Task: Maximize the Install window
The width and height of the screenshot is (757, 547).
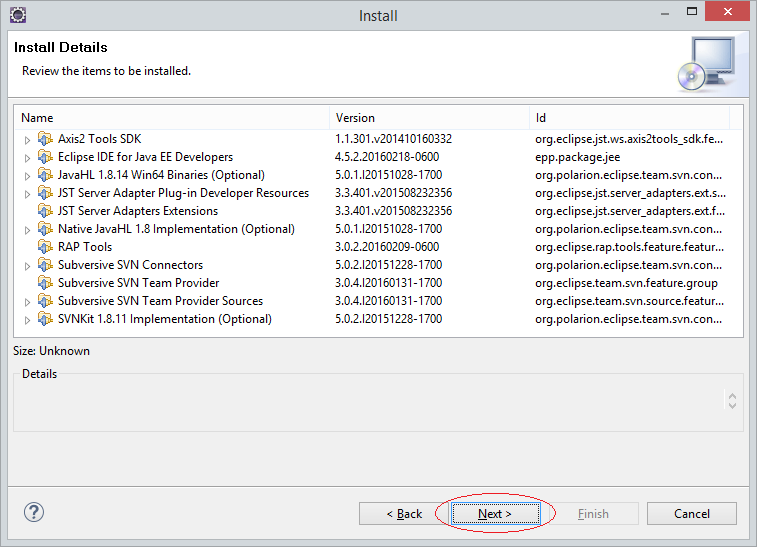Action: [x=692, y=11]
